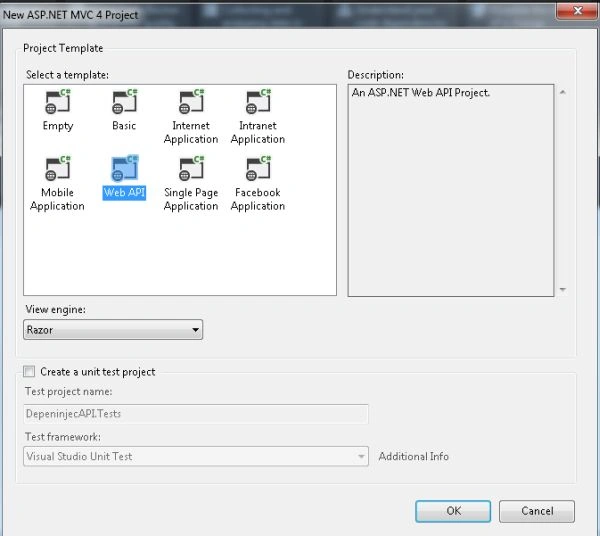Click the 'Basic' template label
Image resolution: width=600 pixels, height=536 pixels.
[x=124, y=125]
